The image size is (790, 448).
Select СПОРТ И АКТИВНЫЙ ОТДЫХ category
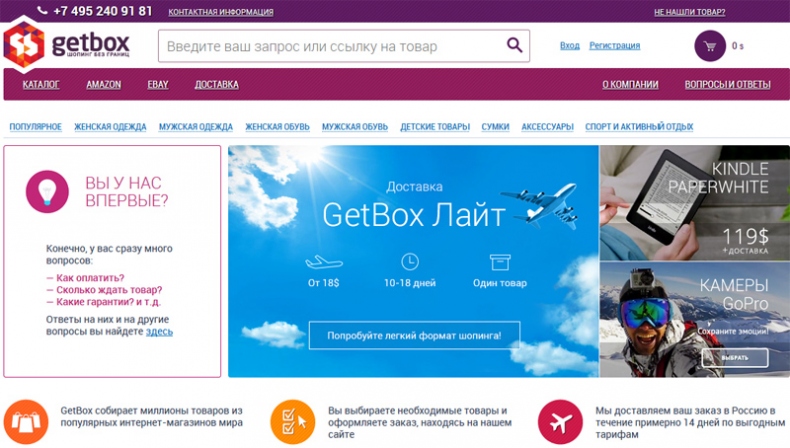(x=639, y=127)
